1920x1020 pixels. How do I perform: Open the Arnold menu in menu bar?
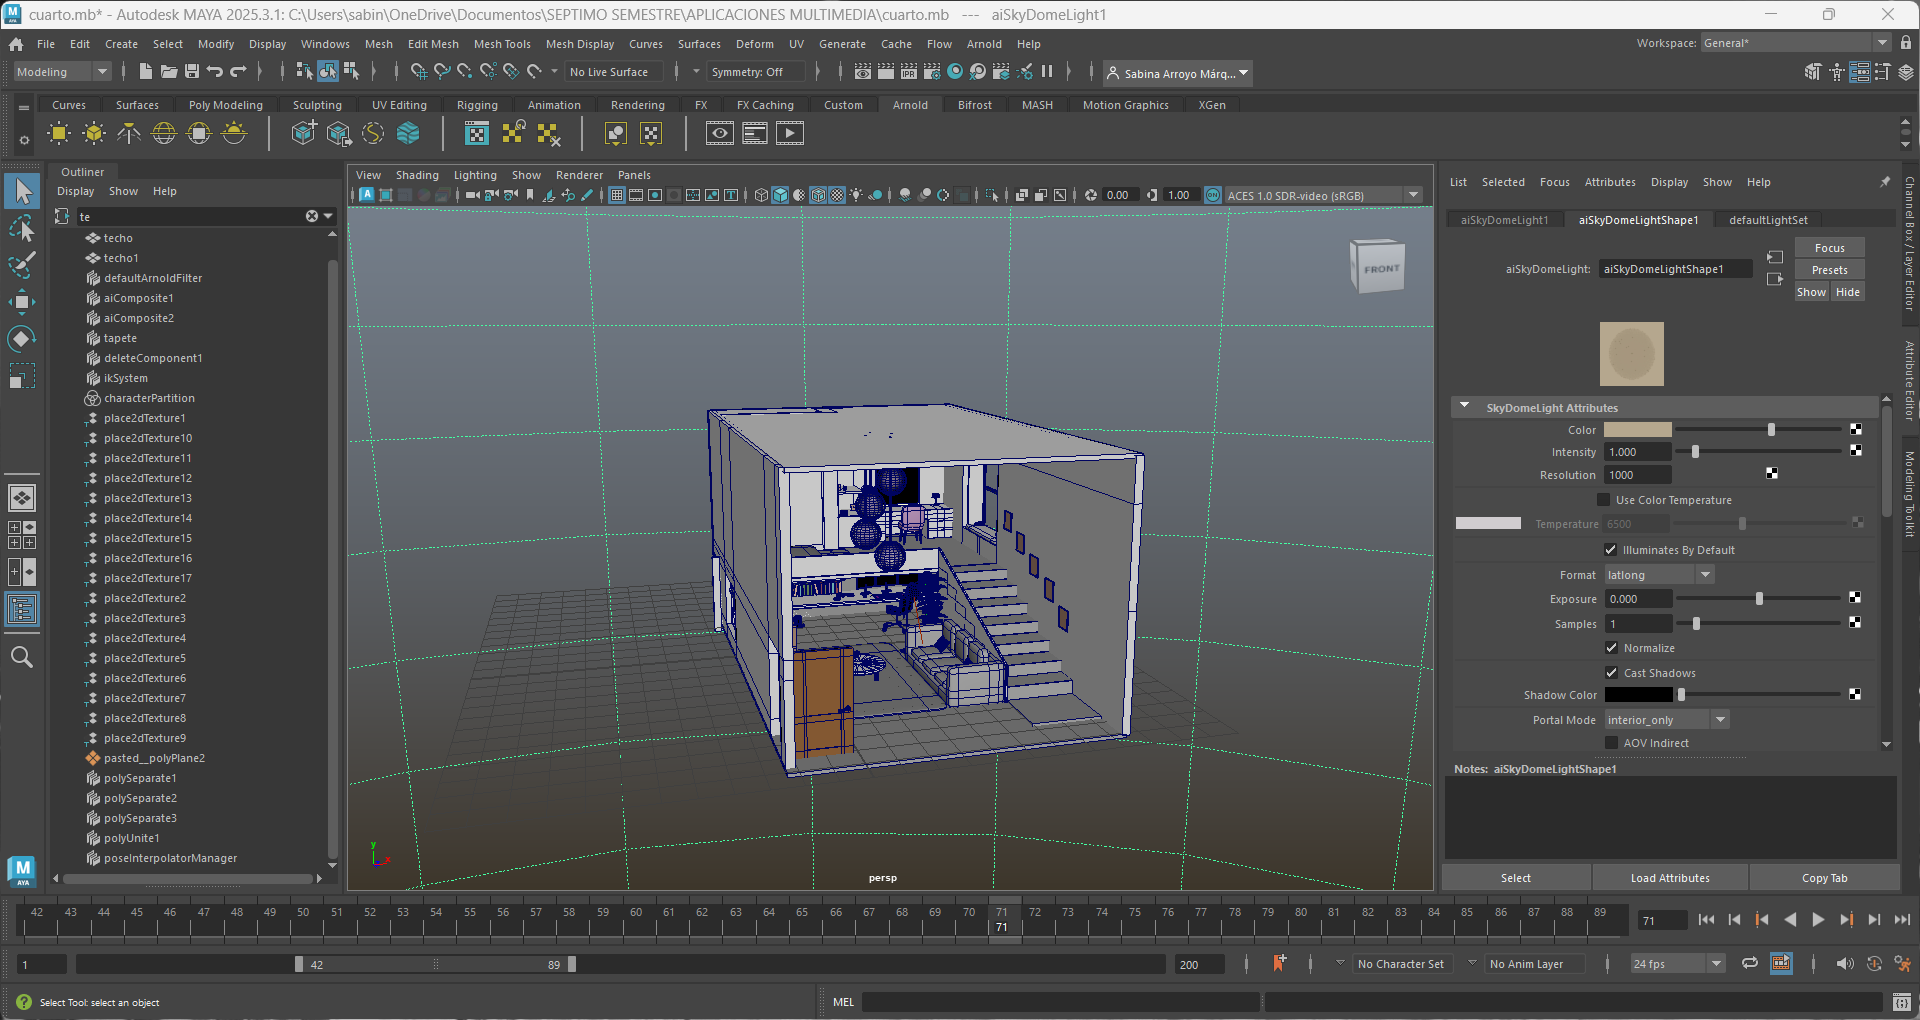[983, 44]
